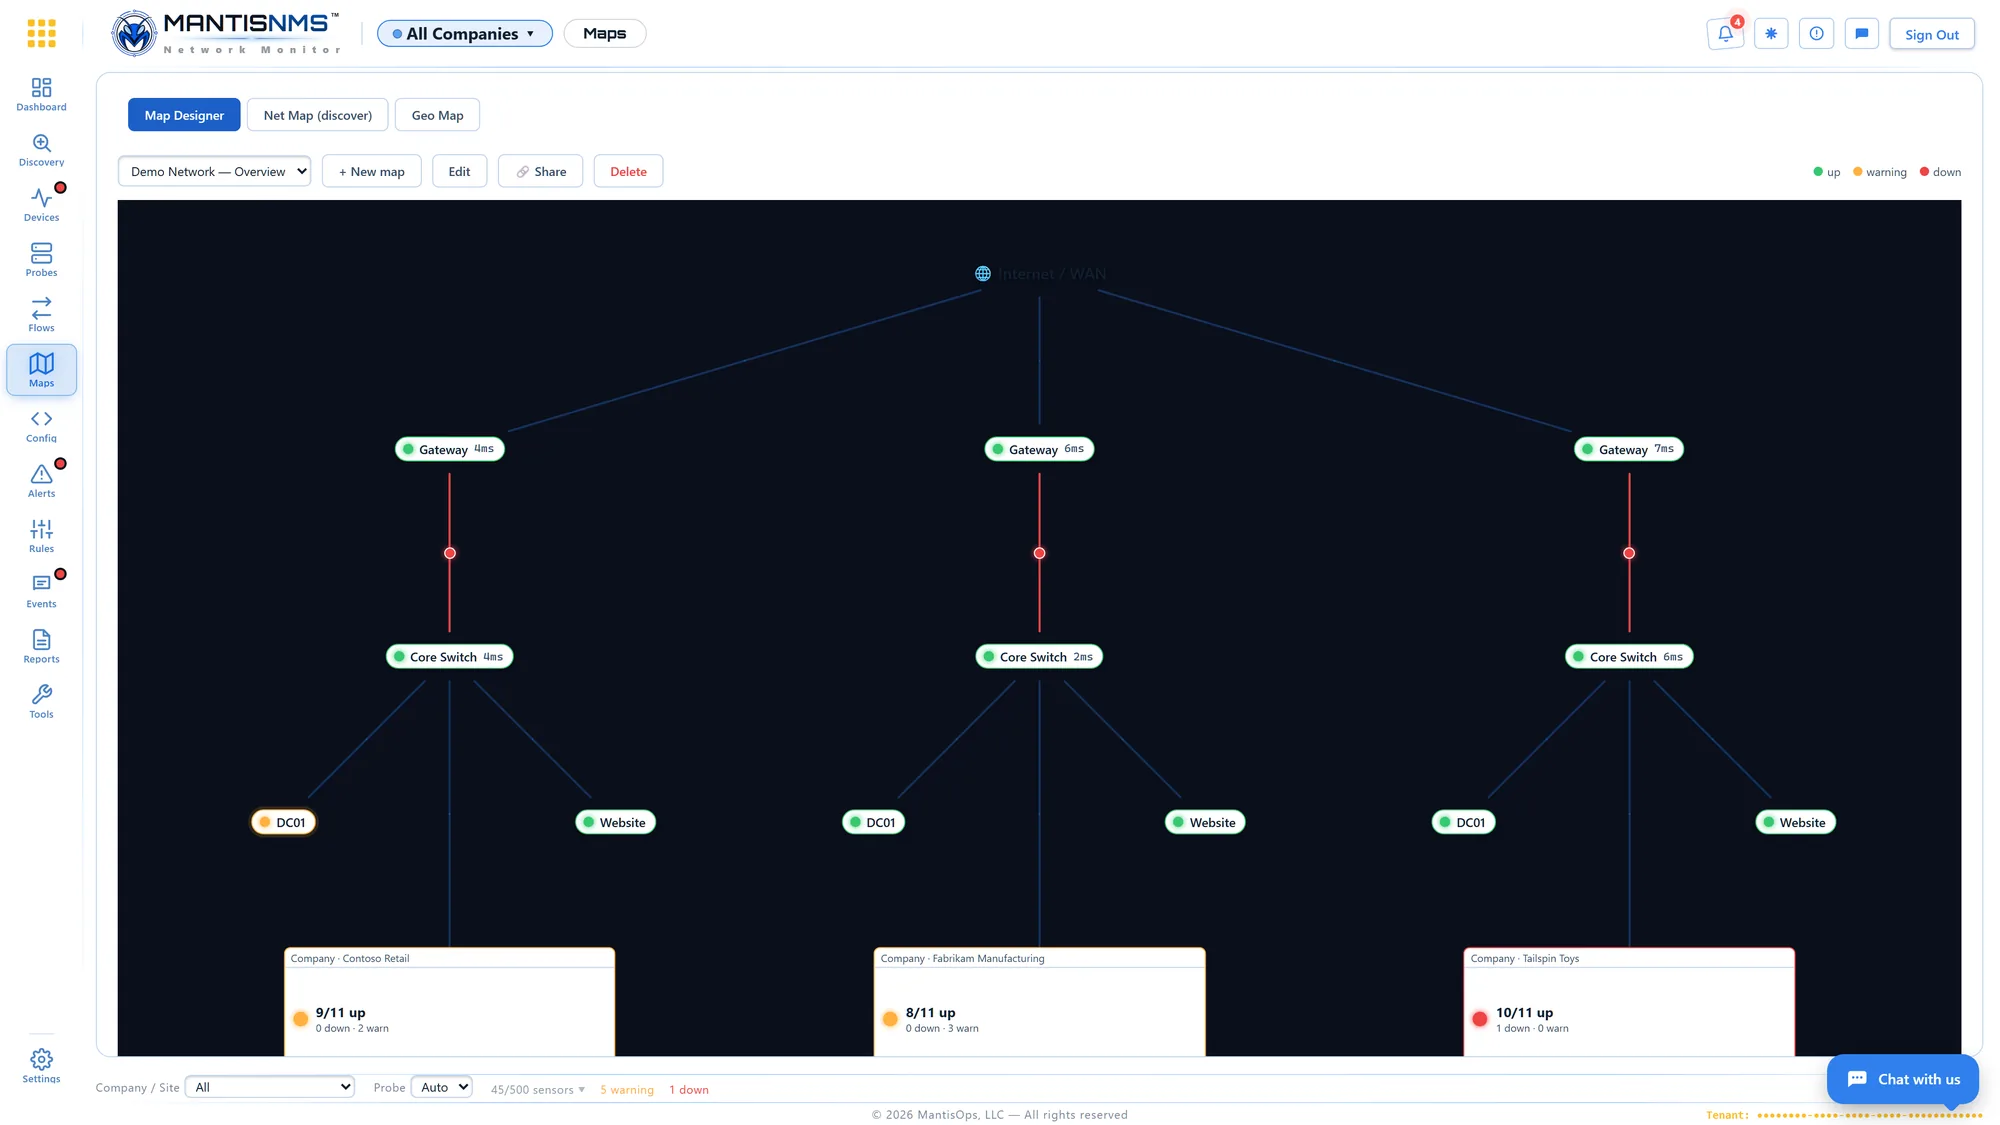This screenshot has height=1125, width=2000.
Task: Click the 1 down status text
Action: (x=689, y=1089)
